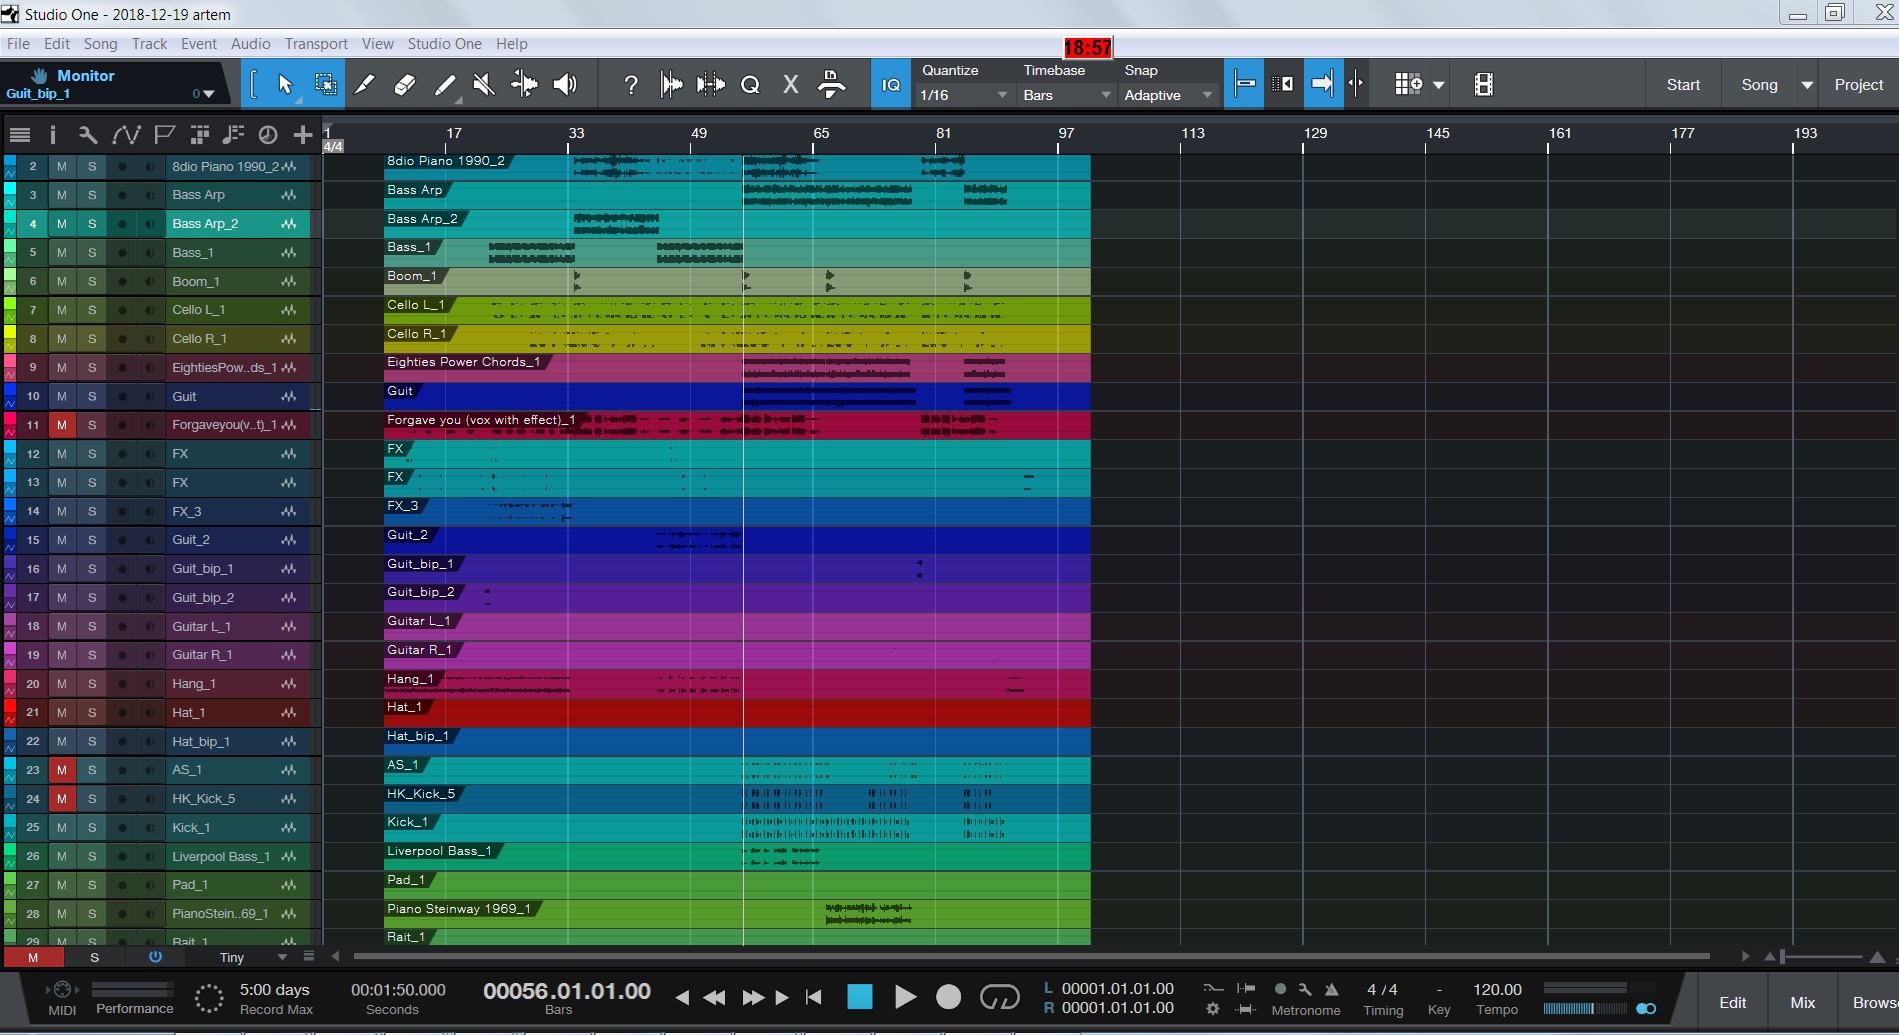
Task: Solo the Boom_1 track
Action: pos(92,282)
